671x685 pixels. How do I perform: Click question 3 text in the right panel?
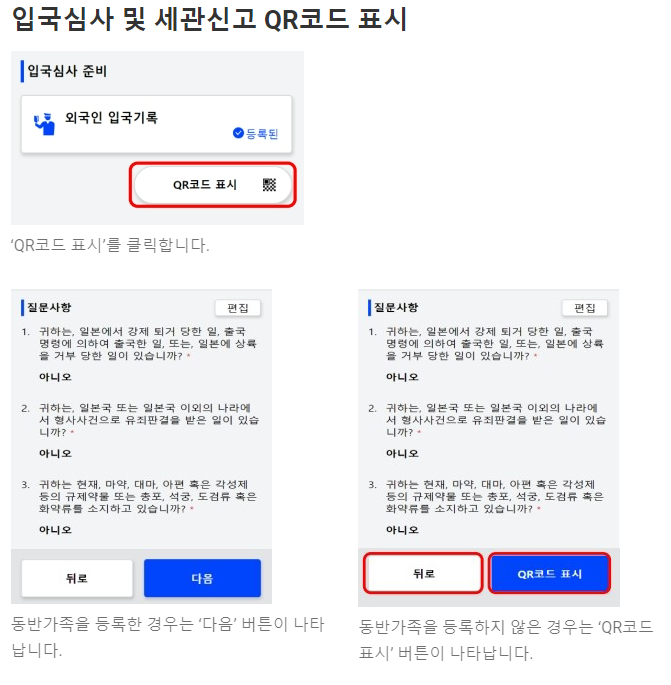494,496
